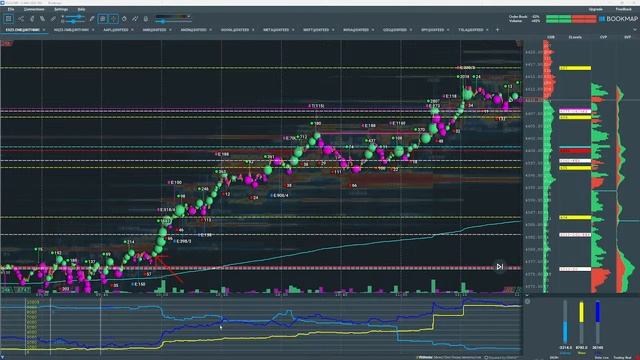Click the Feedback link

[x=623, y=9]
